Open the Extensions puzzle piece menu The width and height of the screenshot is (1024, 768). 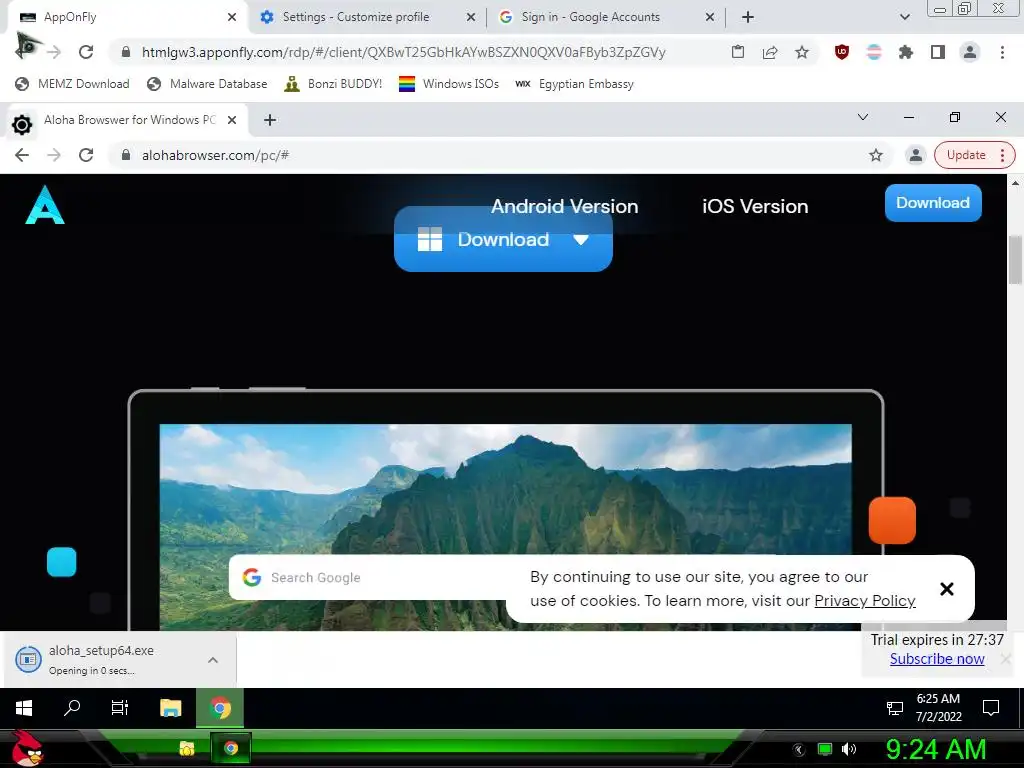[906, 52]
